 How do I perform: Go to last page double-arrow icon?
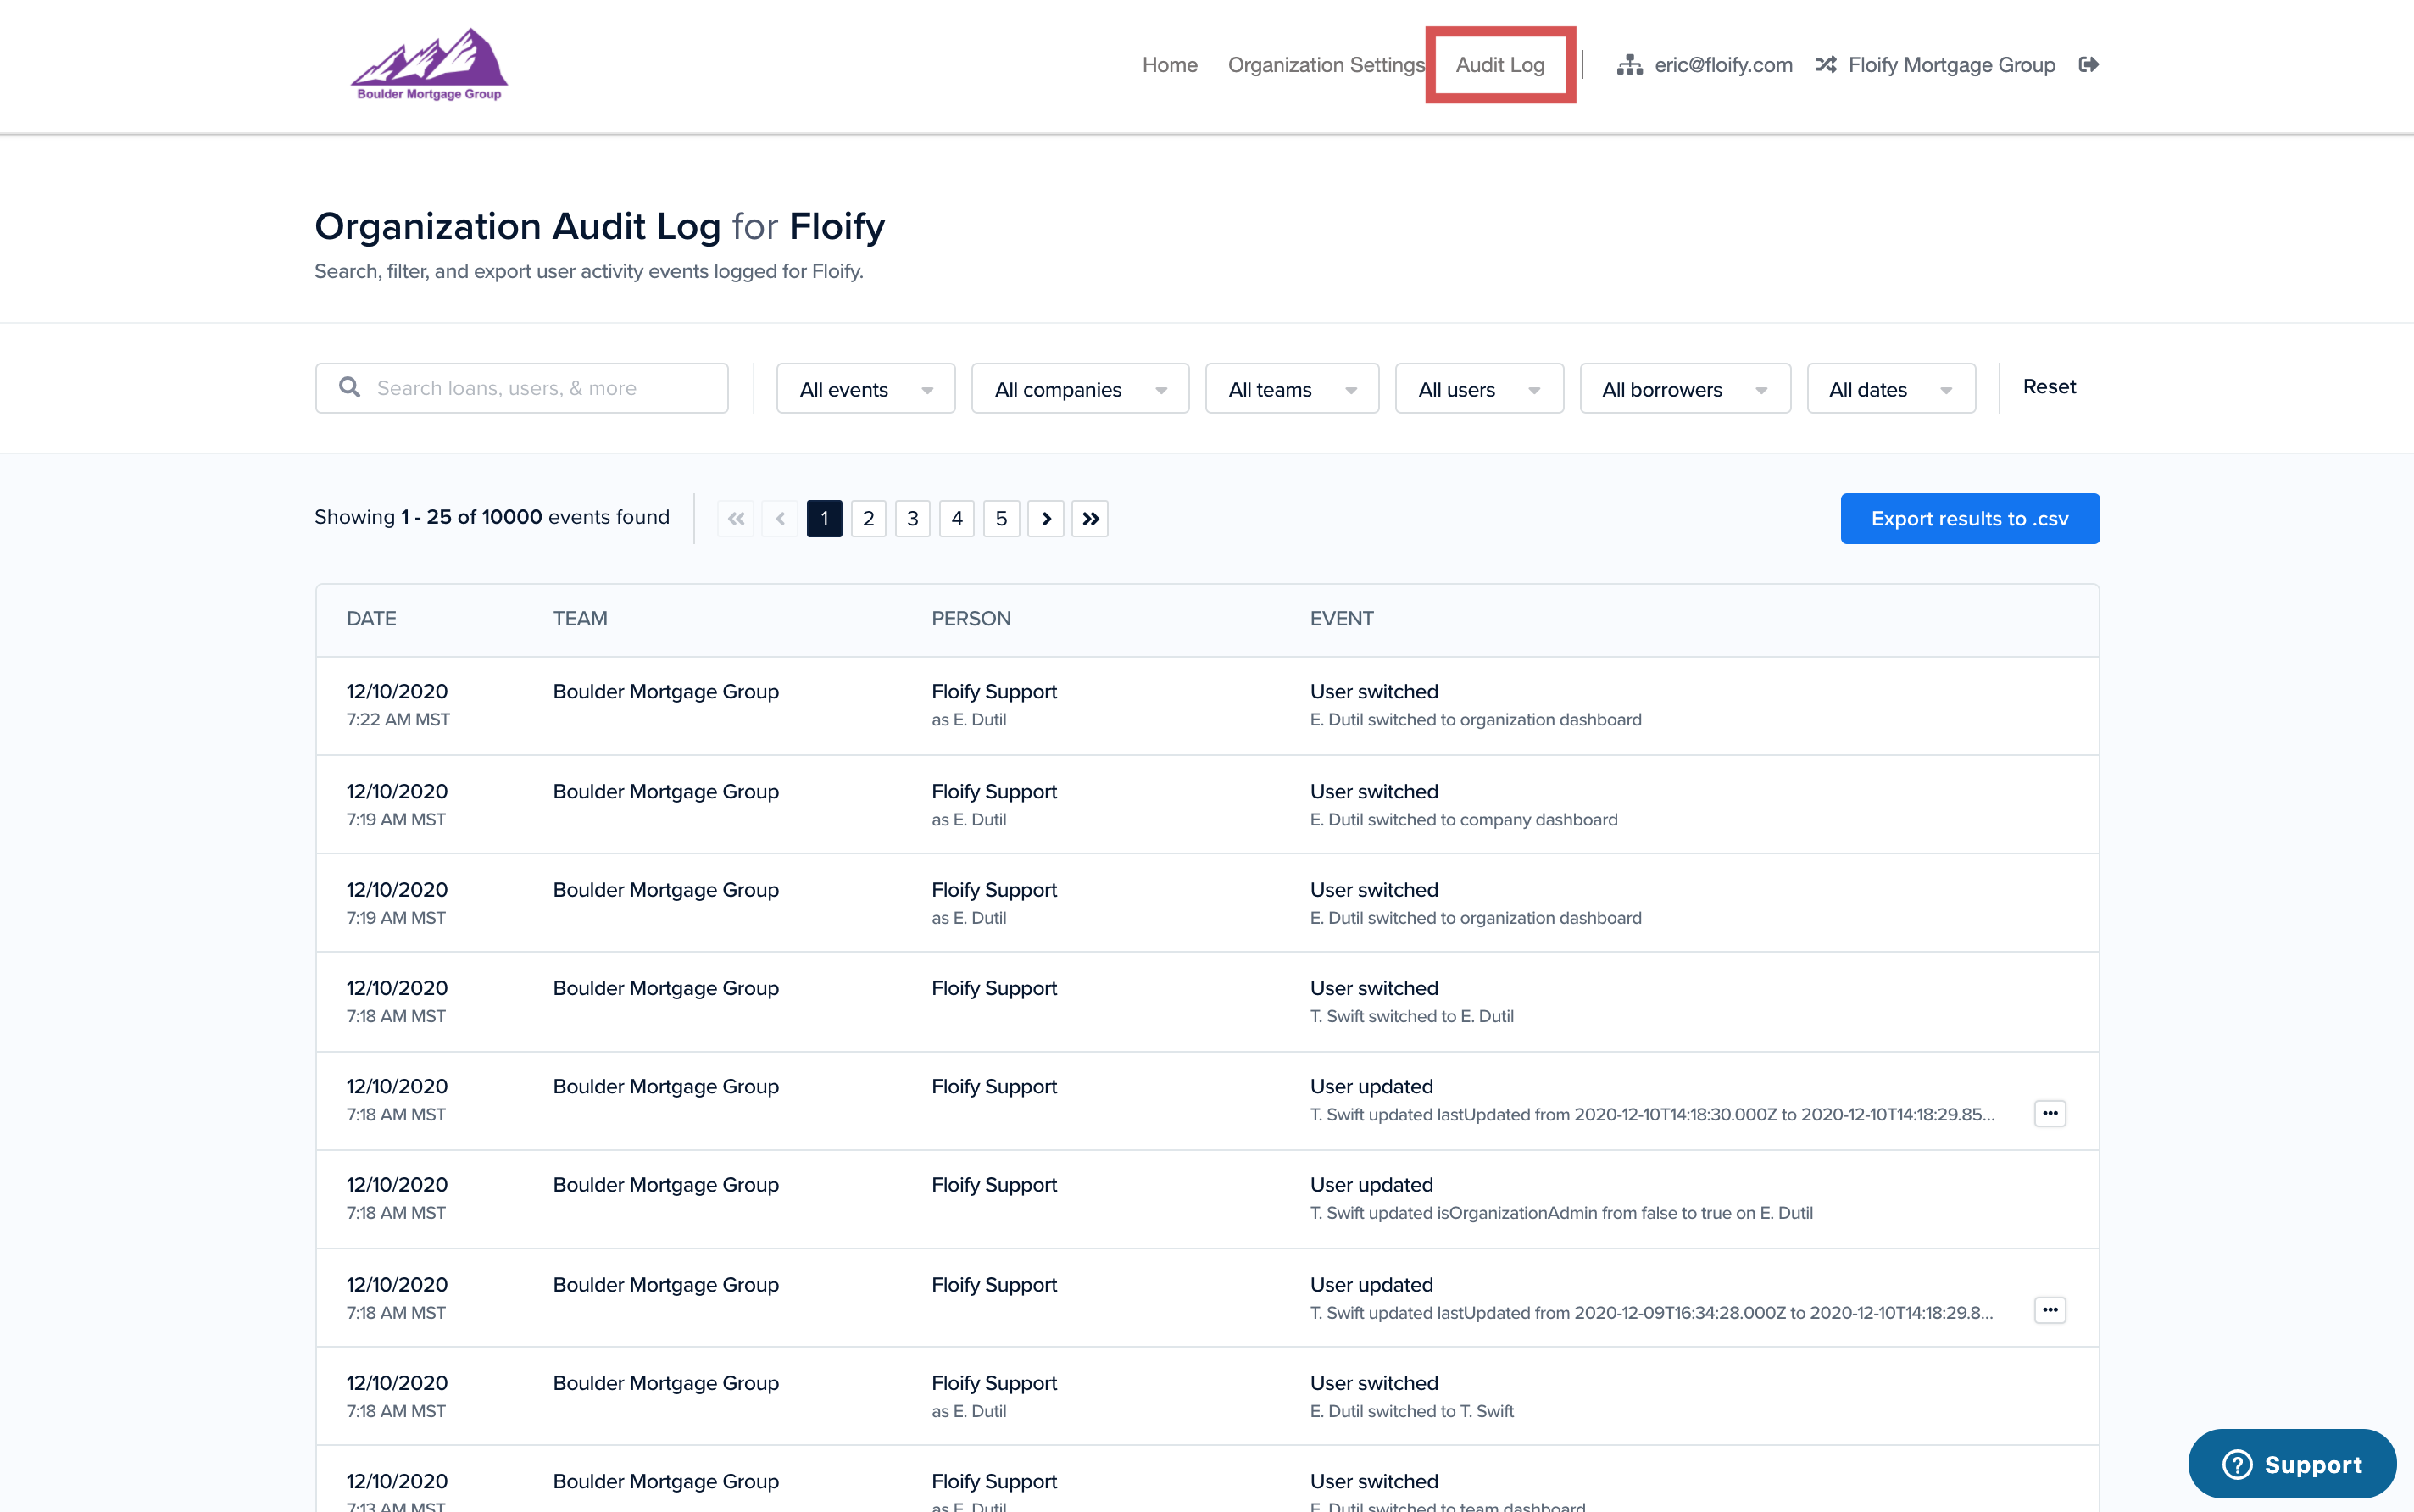coord(1090,518)
